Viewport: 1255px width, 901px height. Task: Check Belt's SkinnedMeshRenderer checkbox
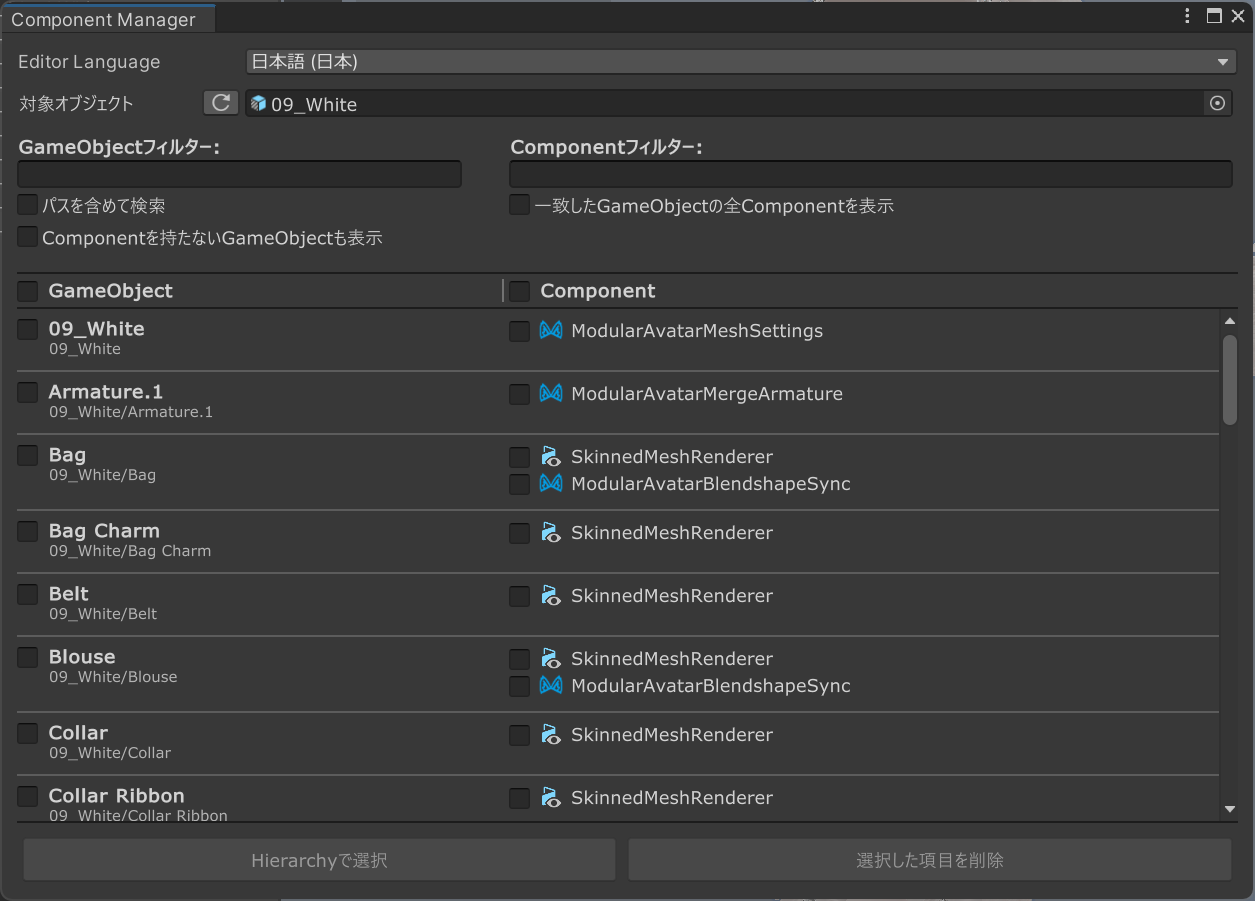pos(519,596)
